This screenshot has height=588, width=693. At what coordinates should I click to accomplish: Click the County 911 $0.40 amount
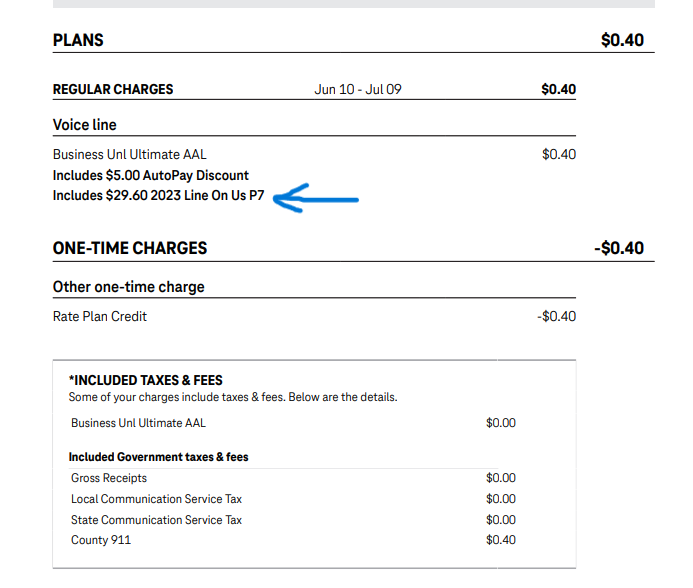pos(501,540)
